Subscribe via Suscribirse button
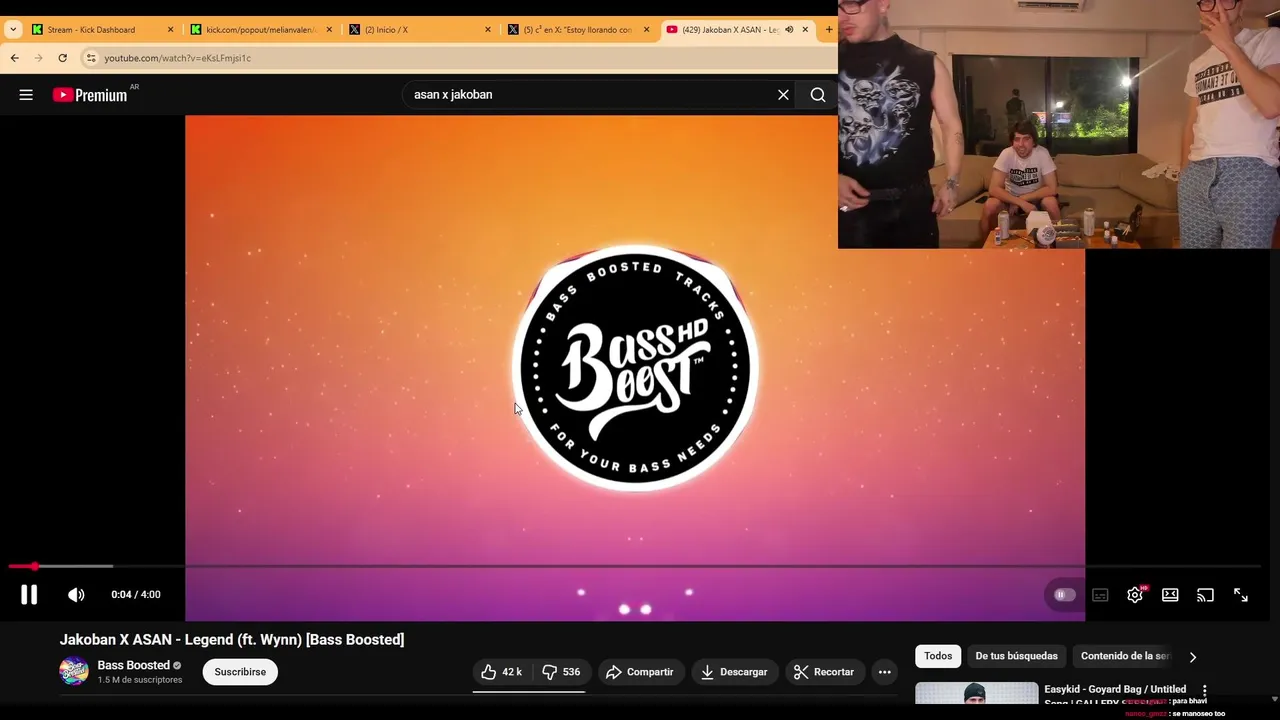Image resolution: width=1280 pixels, height=720 pixels. click(x=240, y=672)
